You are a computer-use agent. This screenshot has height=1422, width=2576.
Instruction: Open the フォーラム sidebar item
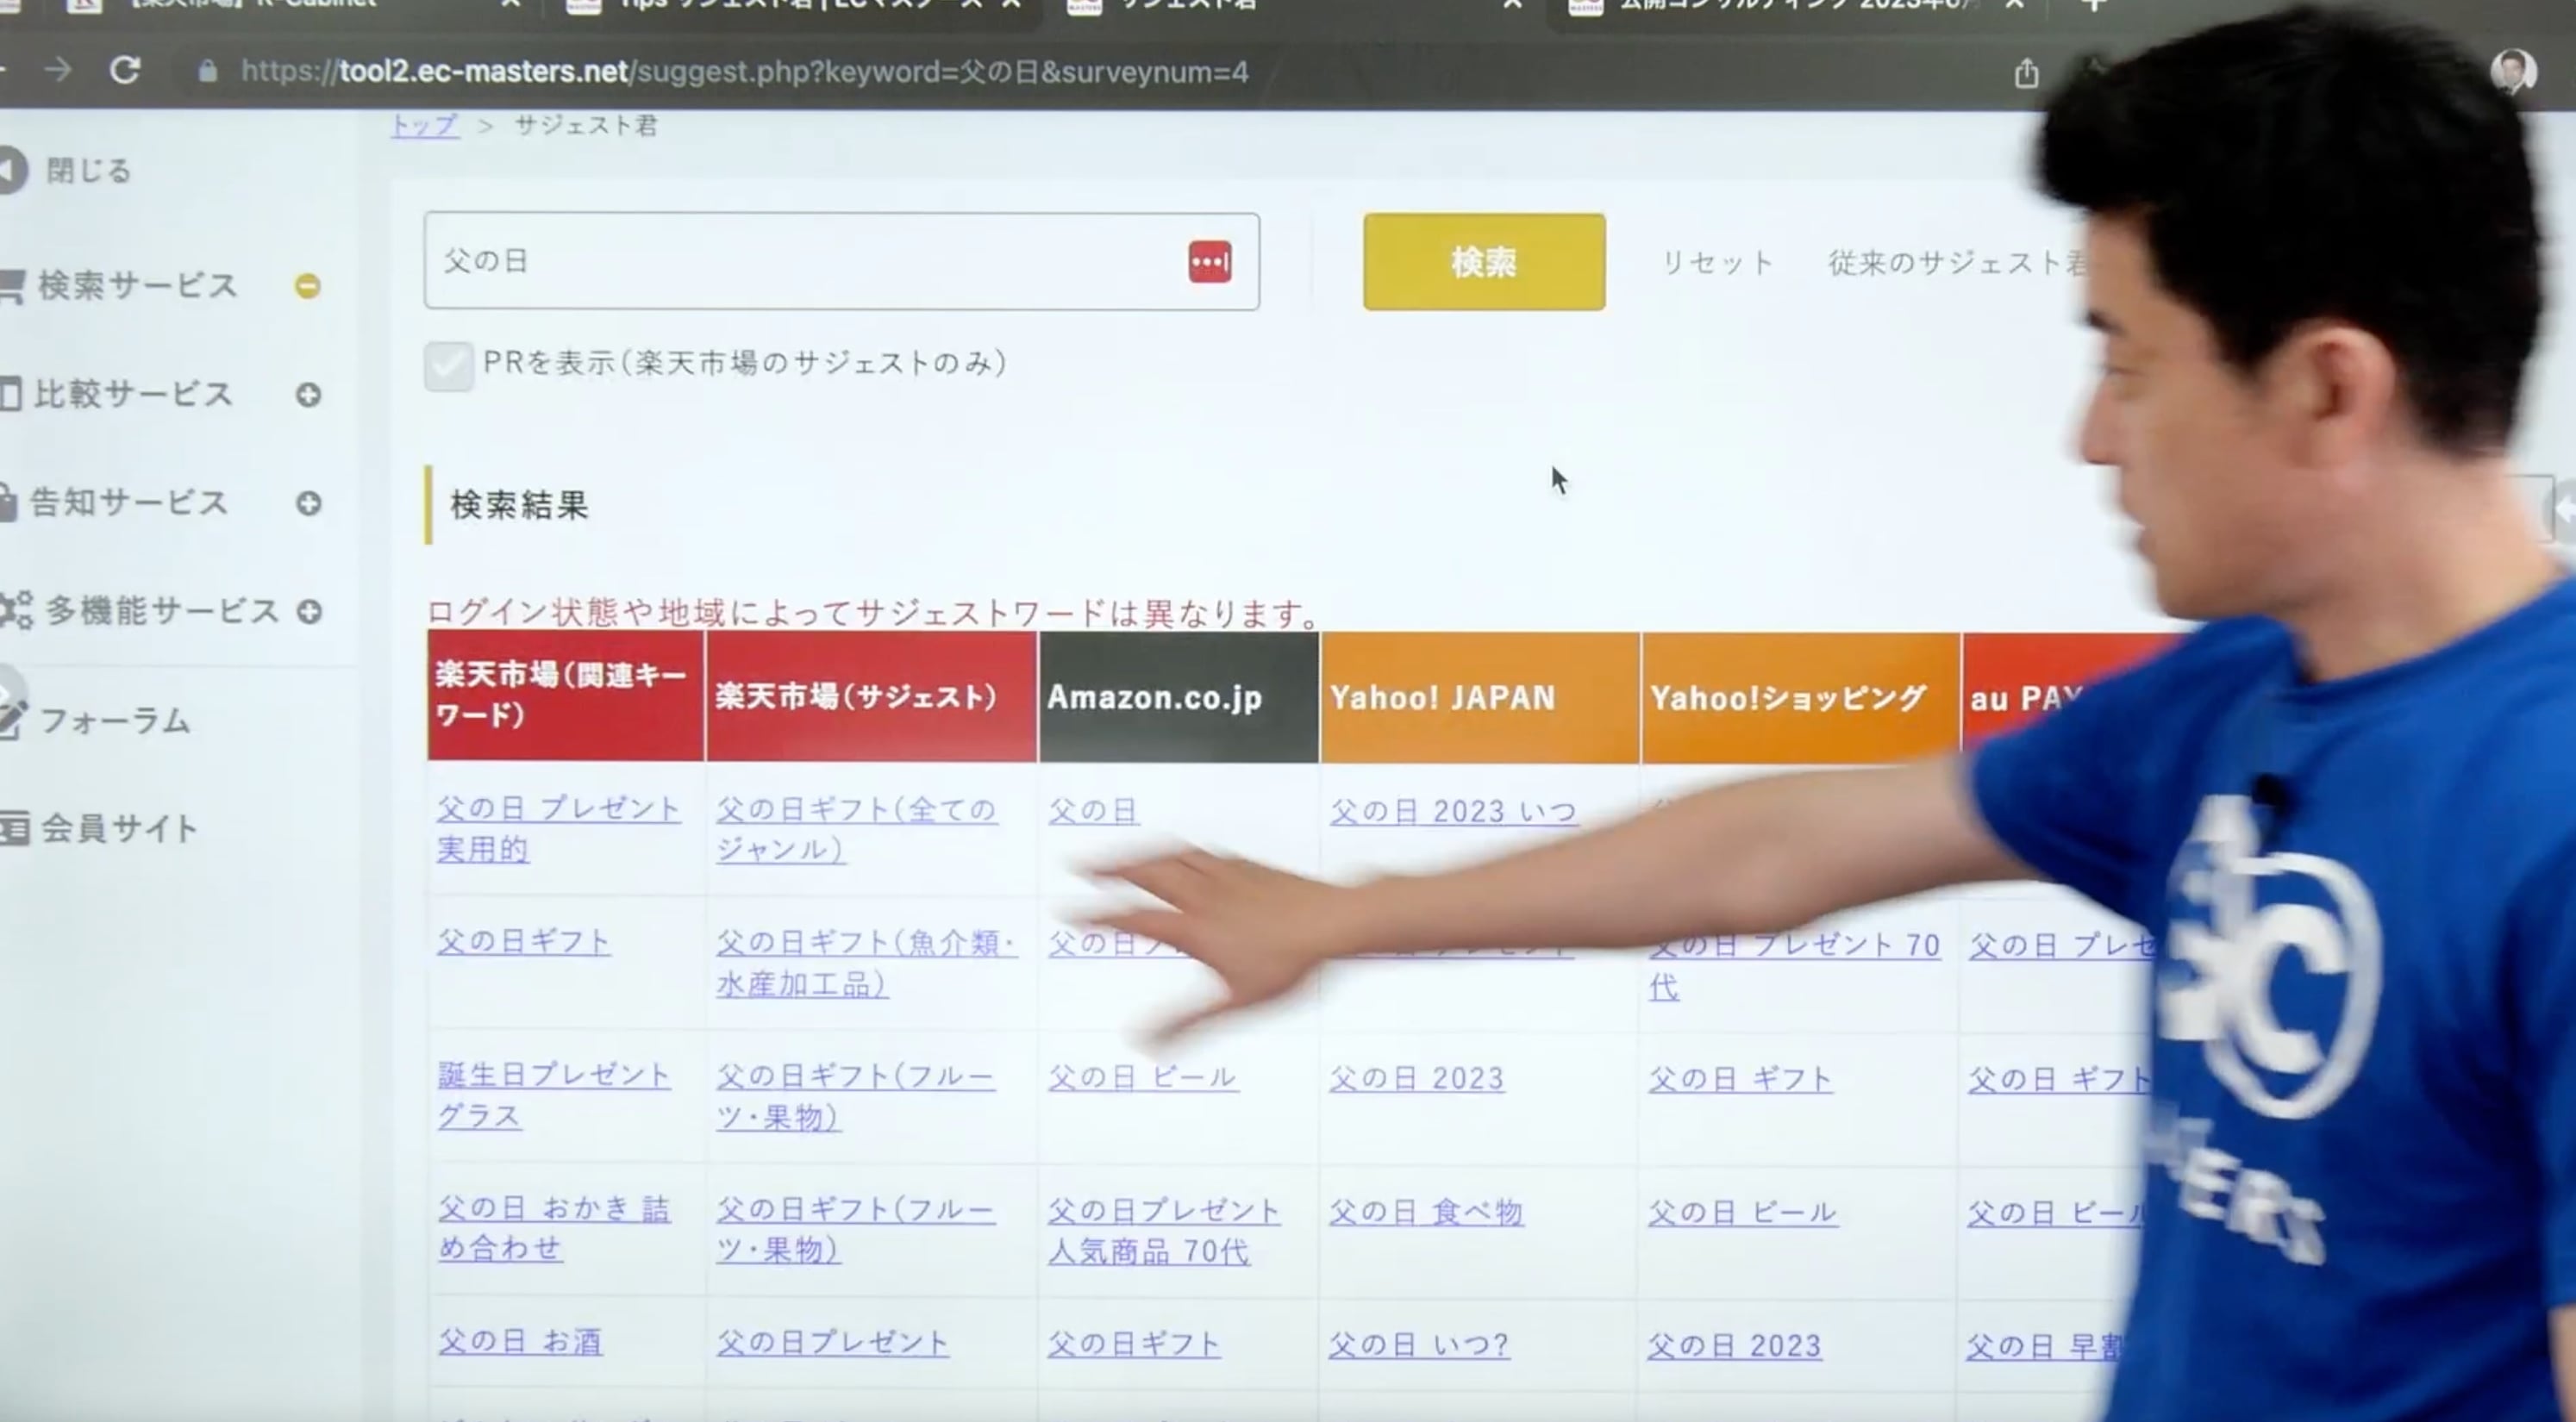click(x=114, y=720)
